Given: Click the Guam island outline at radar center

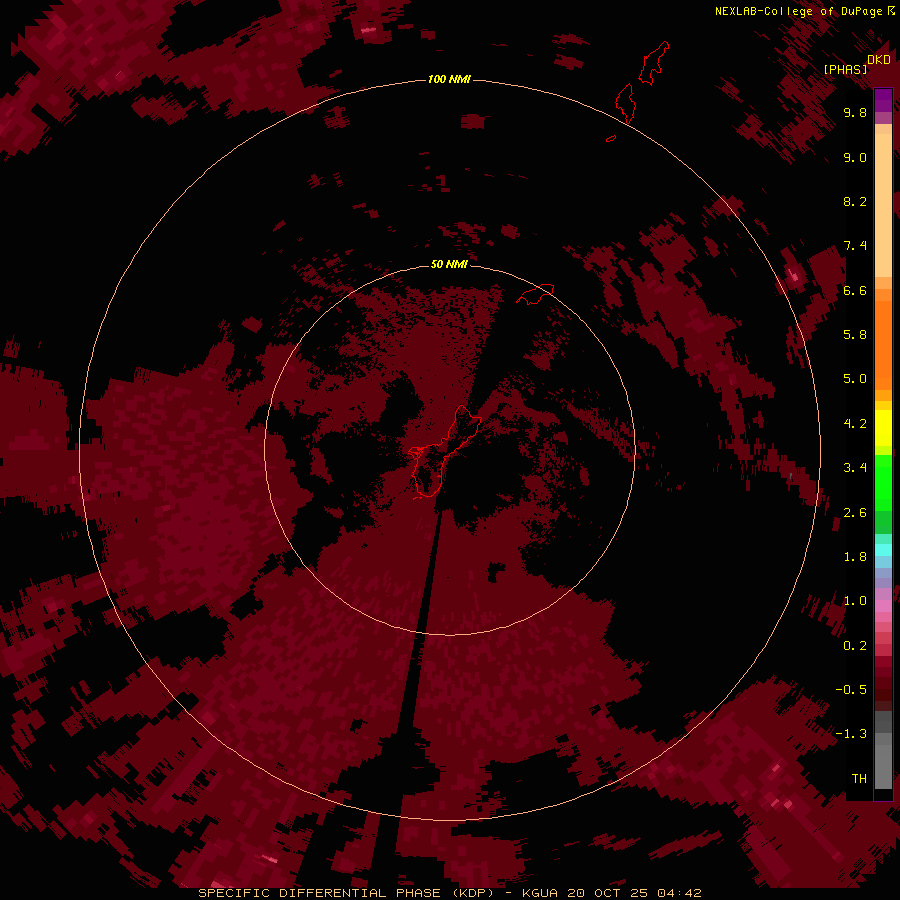Looking at the screenshot, I should point(444,453).
